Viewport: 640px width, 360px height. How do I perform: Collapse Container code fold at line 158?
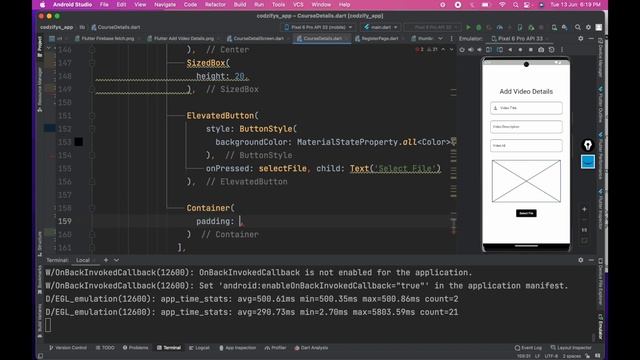pyautogui.click(x=92, y=208)
